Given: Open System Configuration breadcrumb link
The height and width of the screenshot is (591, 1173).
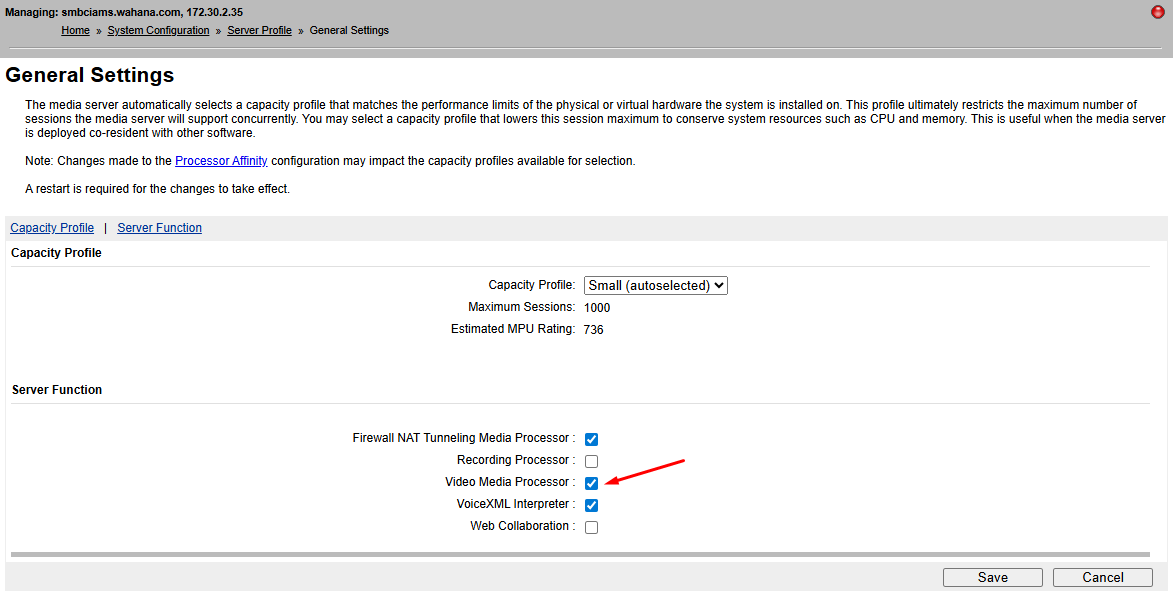Looking at the screenshot, I should (158, 31).
